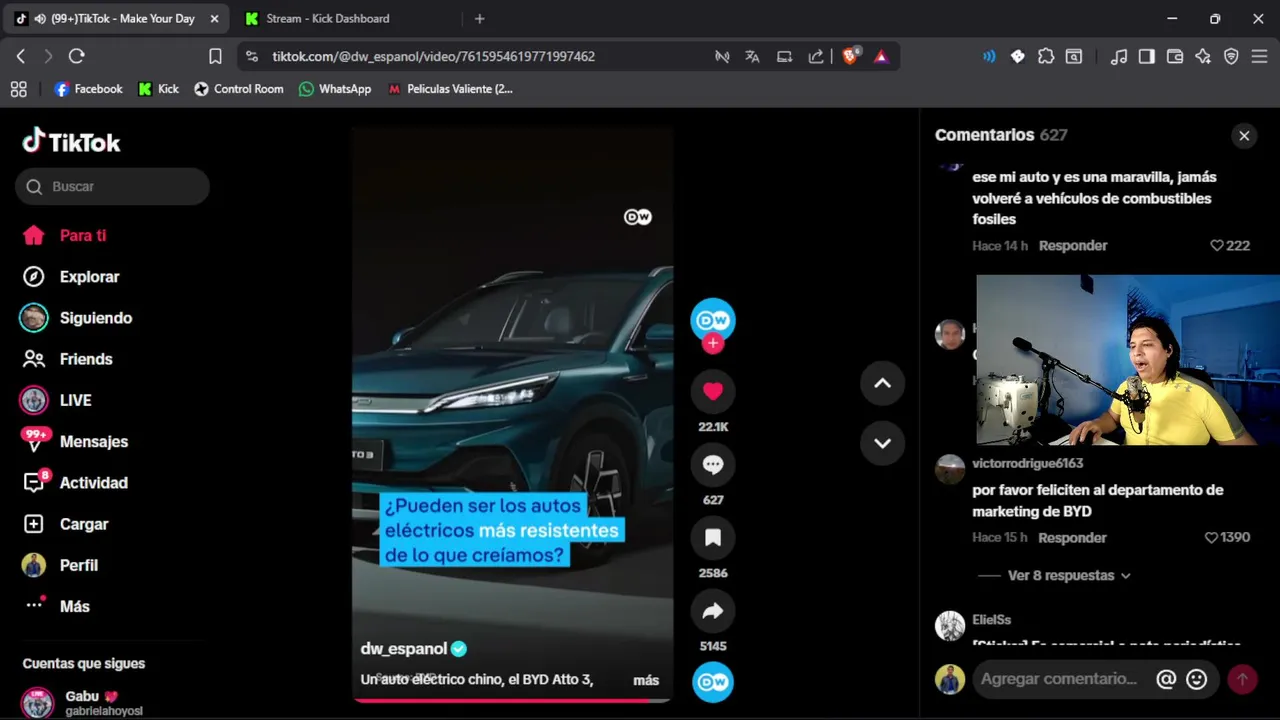
Task: Open the browser main menu hamburger
Action: pos(1260,57)
